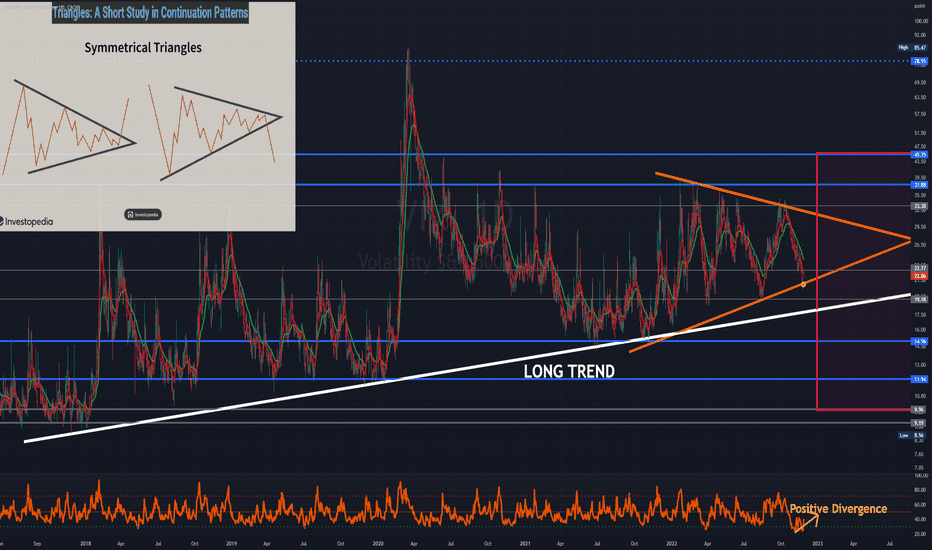The image size is (932, 550).
Task: Click the 2023 label on time axis
Action: pyautogui.click(x=817, y=543)
